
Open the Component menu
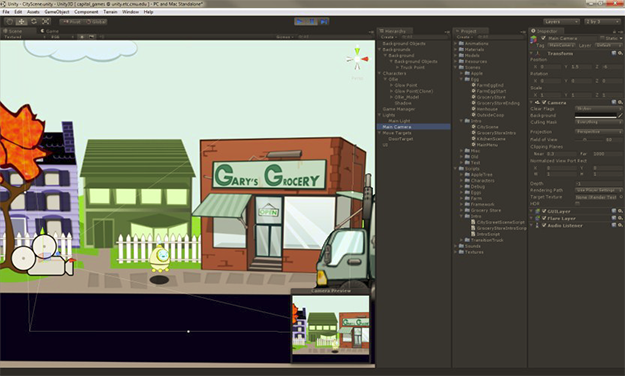86,12
